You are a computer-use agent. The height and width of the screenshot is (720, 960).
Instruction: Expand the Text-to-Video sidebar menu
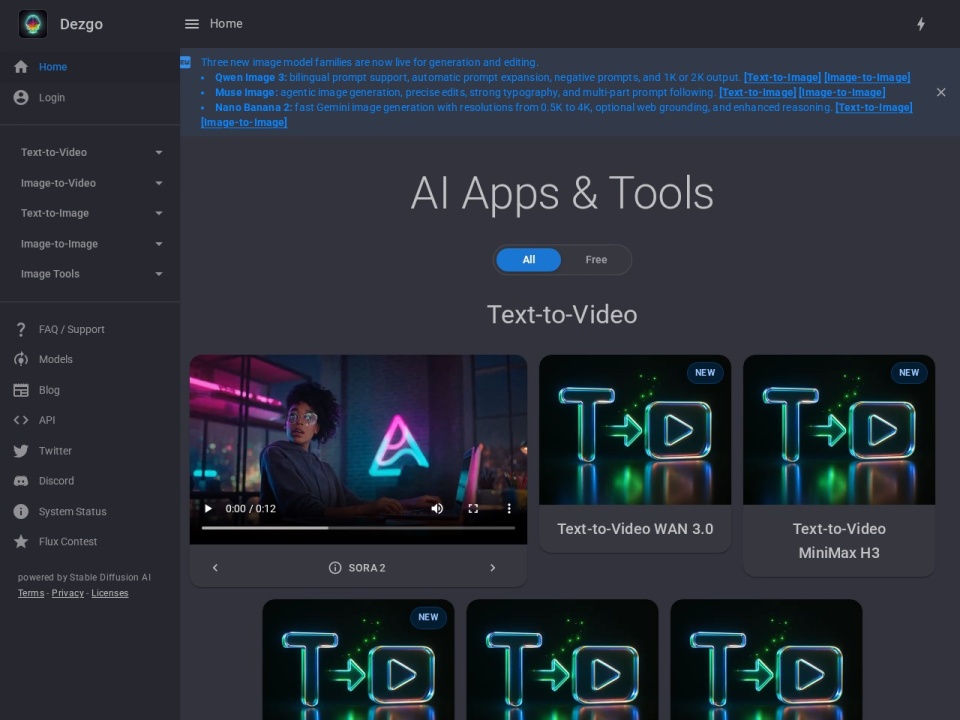point(90,152)
